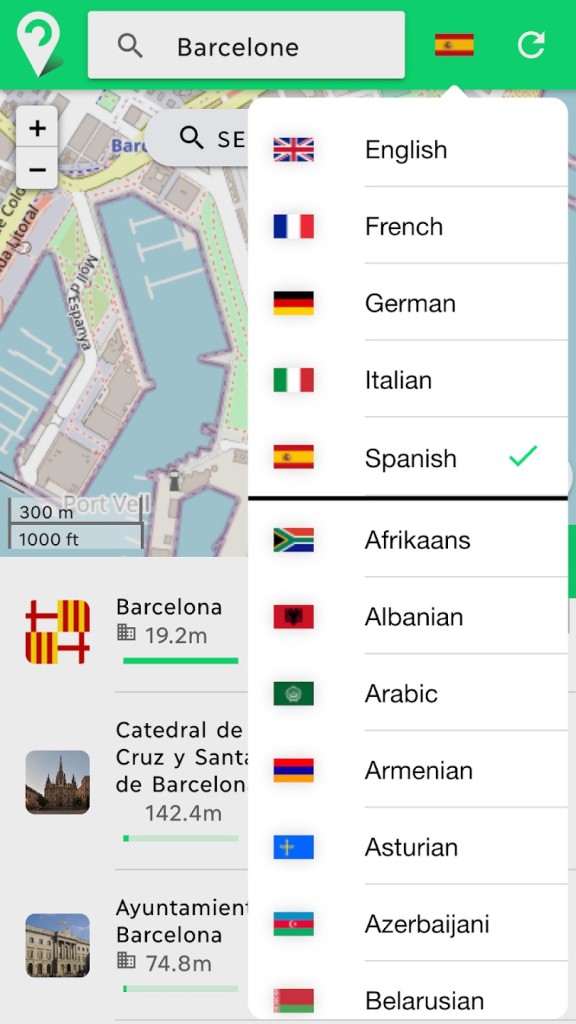Click the magnifier icon in search field
Viewport: 576px width, 1024px height.
(x=130, y=46)
